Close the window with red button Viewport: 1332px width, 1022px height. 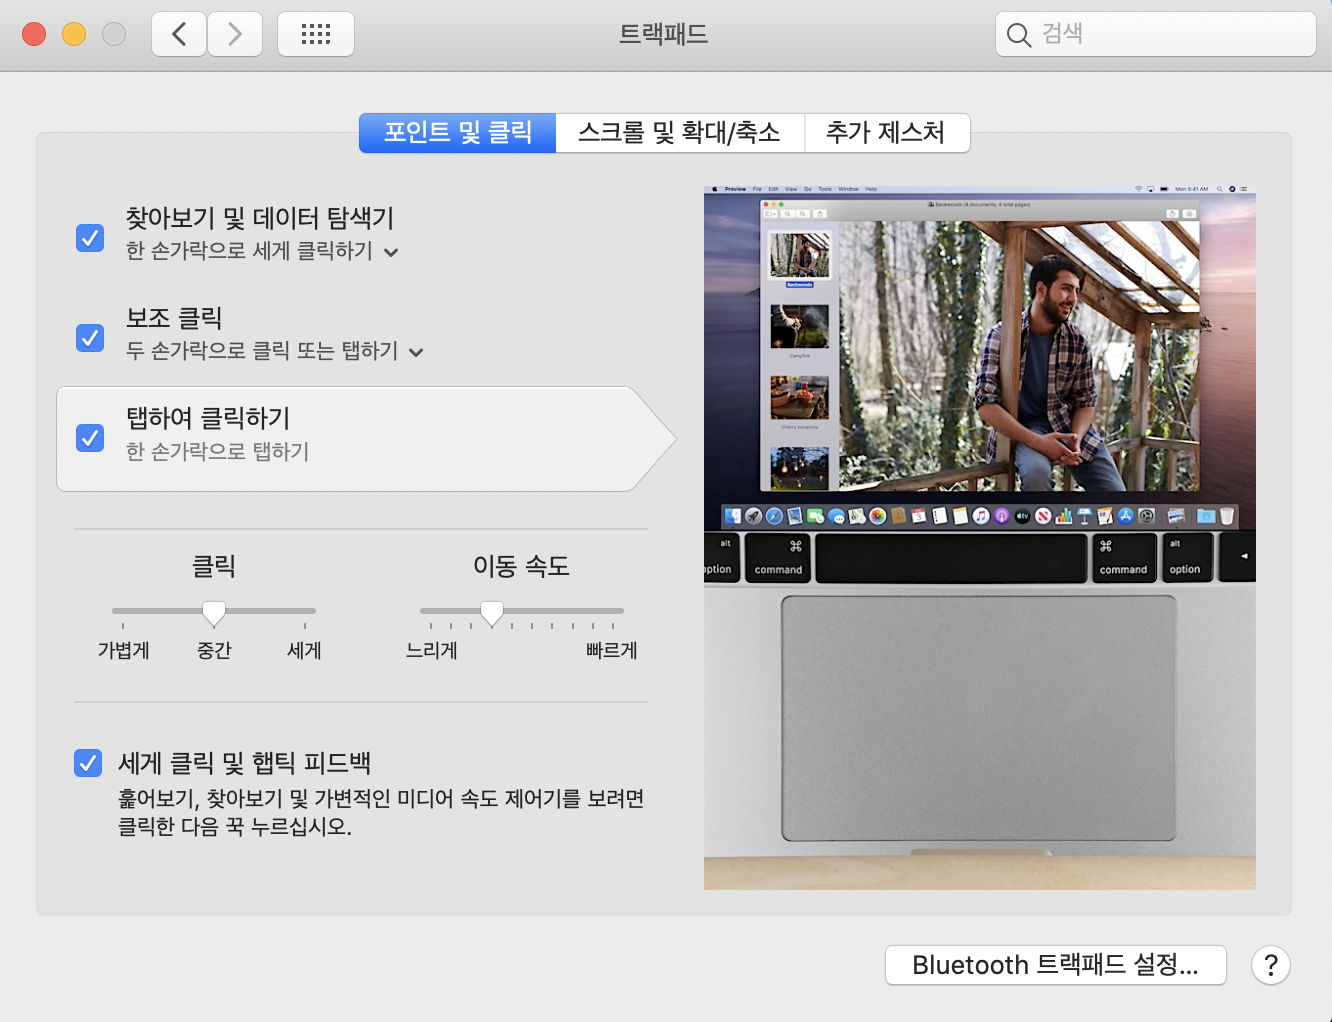tap(34, 34)
